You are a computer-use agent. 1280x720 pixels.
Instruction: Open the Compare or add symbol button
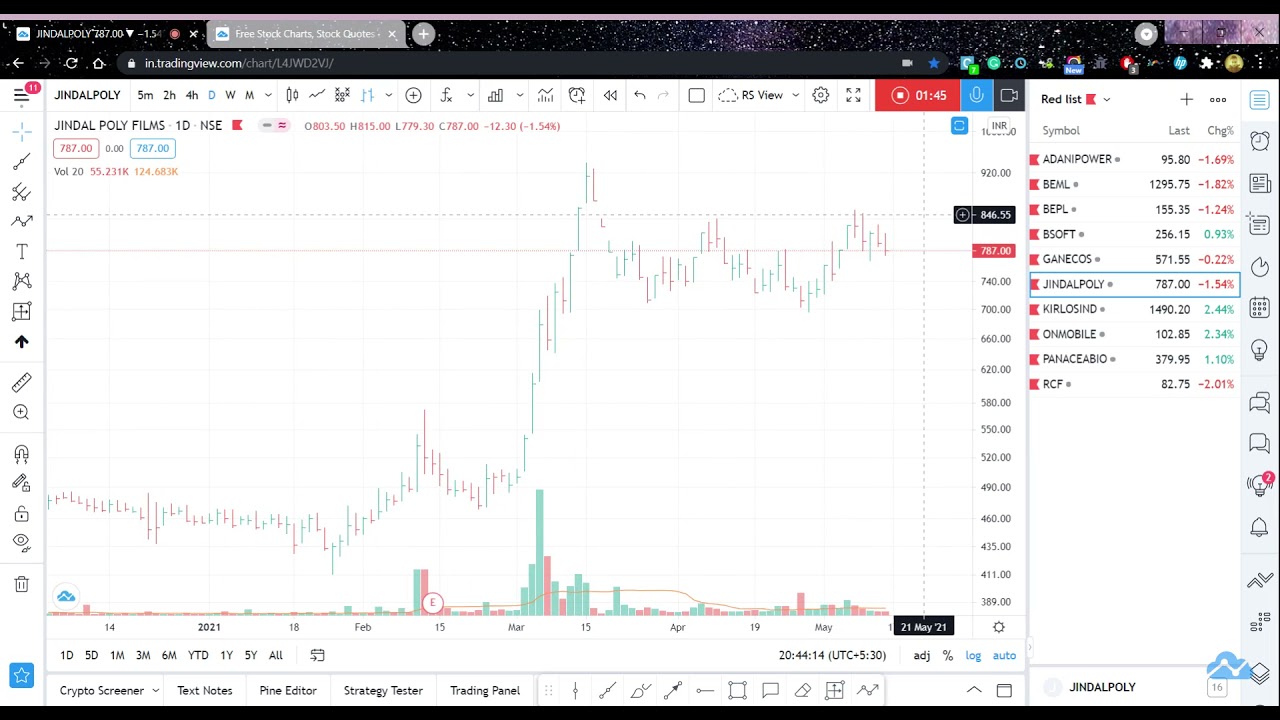(413, 95)
